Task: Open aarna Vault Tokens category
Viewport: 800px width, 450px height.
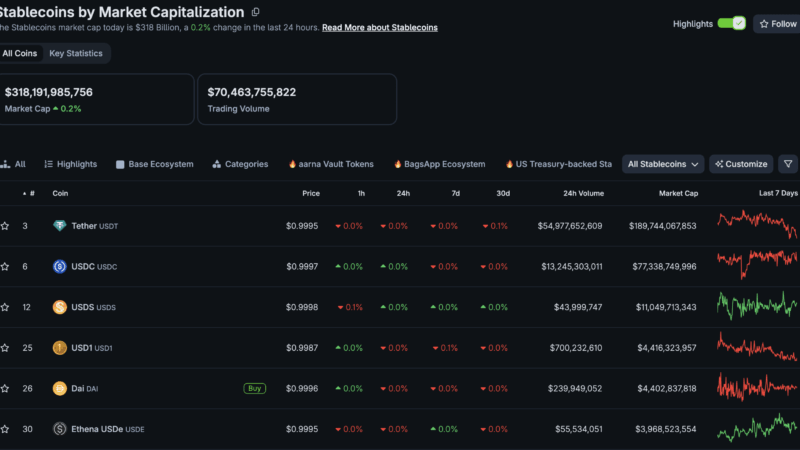Action: [331, 164]
